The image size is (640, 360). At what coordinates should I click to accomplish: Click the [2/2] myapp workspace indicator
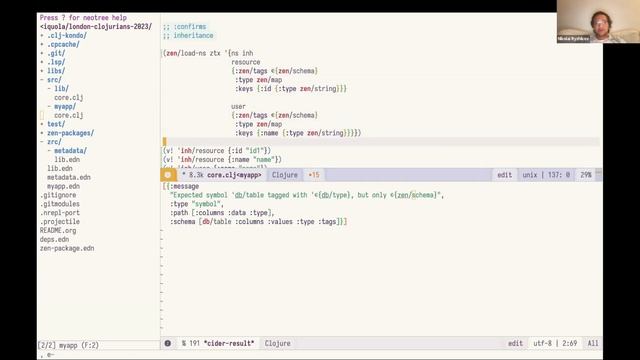point(68,345)
